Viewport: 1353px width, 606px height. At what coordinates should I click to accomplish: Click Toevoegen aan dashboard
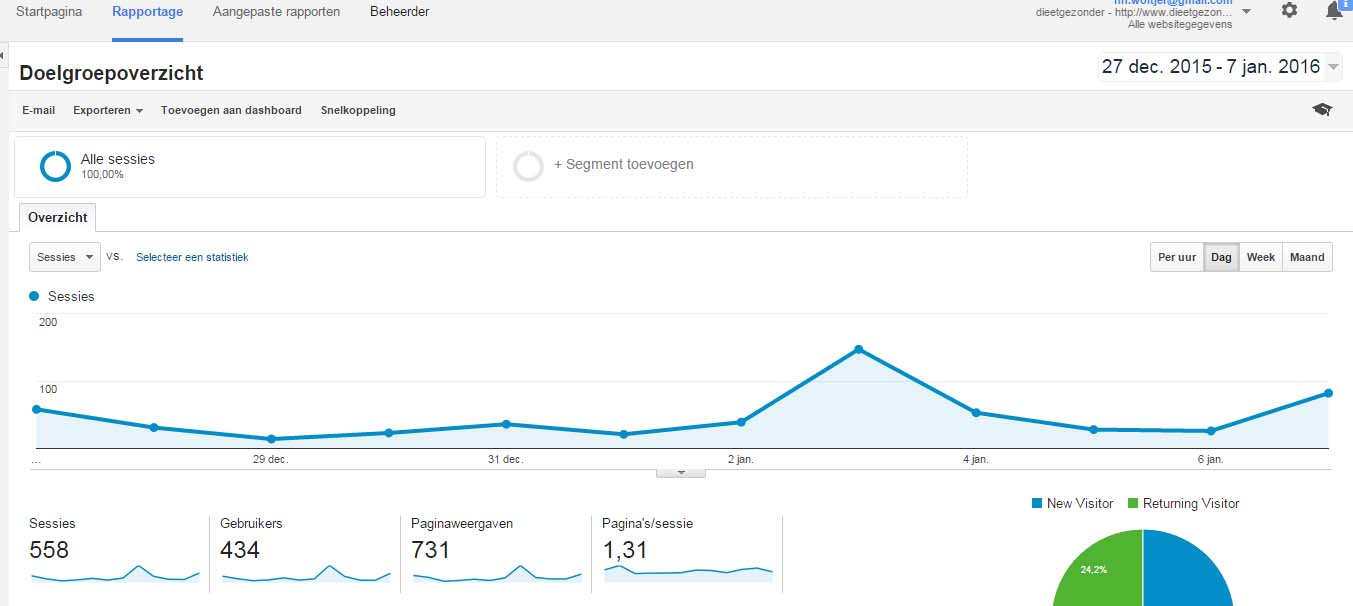coord(231,110)
